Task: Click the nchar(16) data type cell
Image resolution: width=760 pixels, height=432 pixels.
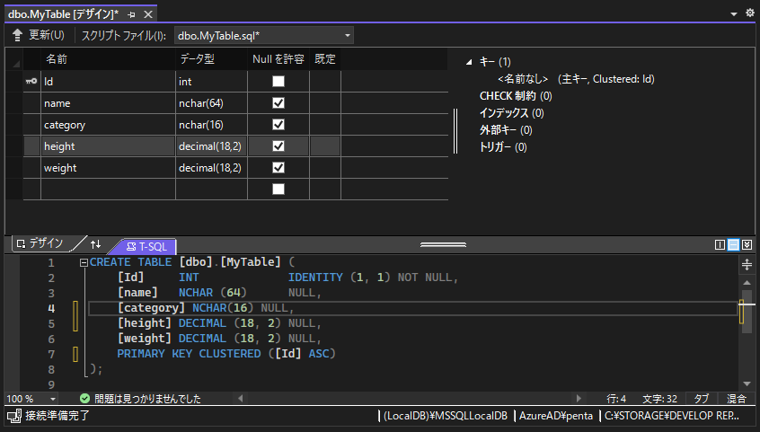Action: [211, 125]
